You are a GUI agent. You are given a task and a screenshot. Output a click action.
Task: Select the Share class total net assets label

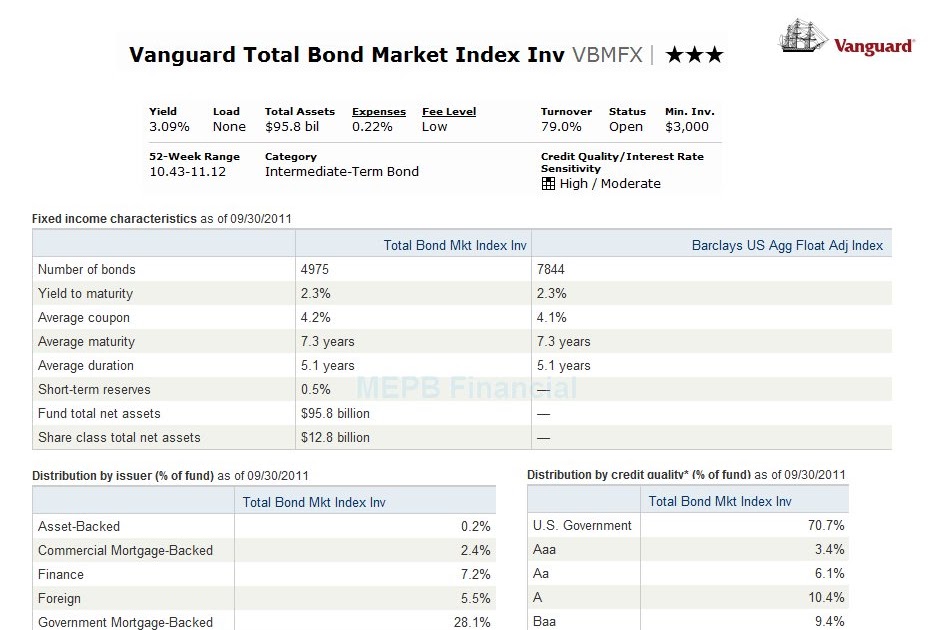pos(119,437)
